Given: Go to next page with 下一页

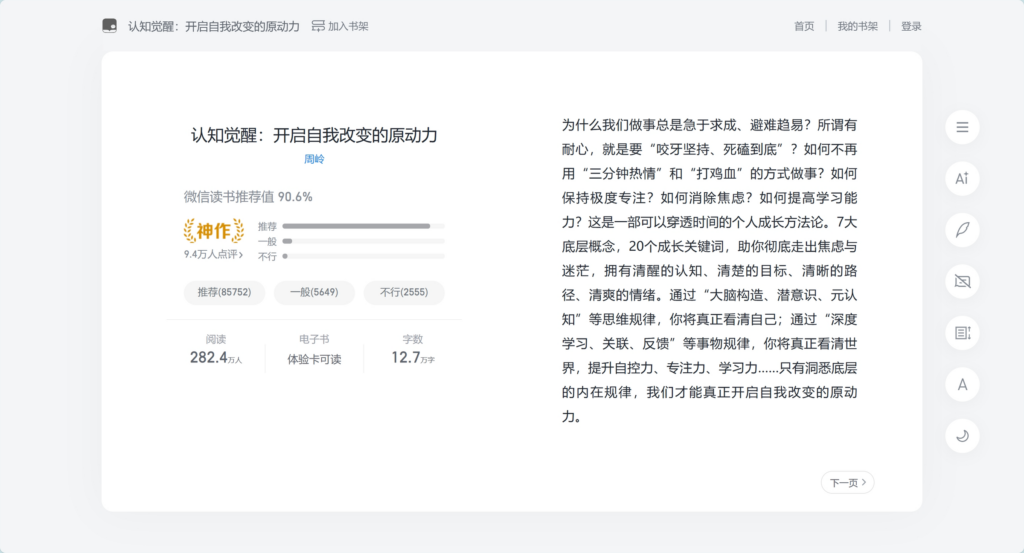Looking at the screenshot, I should (x=847, y=483).
